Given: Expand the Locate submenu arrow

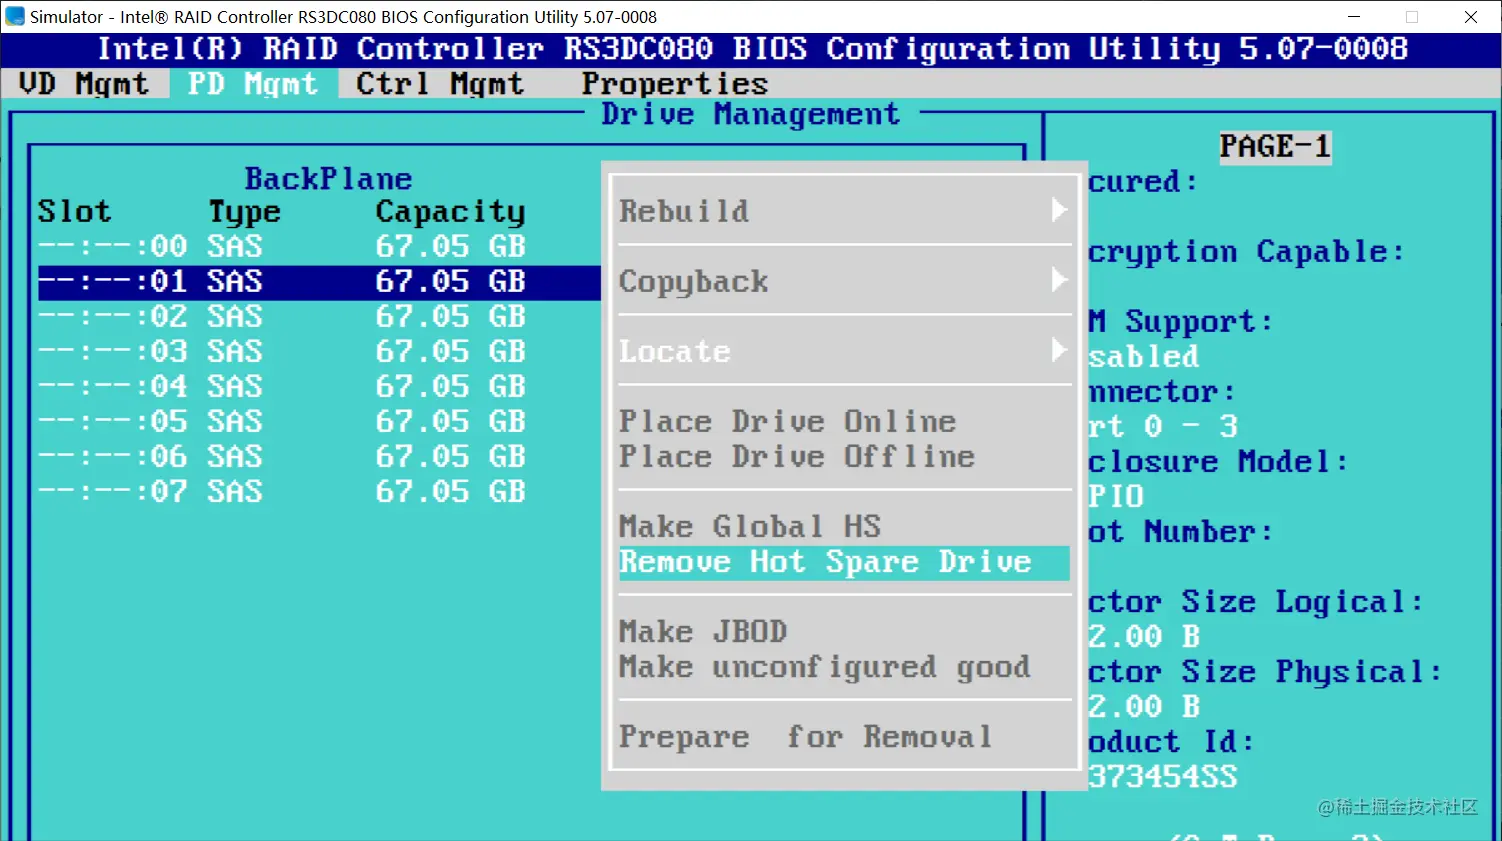Looking at the screenshot, I should pyautogui.click(x=1059, y=350).
